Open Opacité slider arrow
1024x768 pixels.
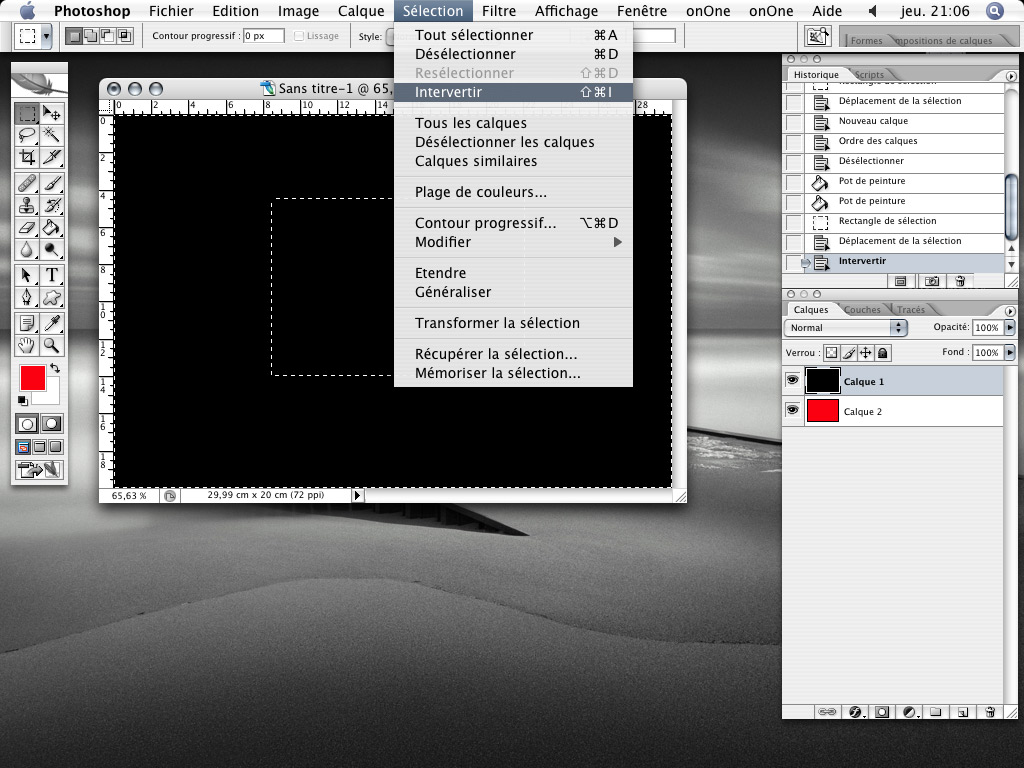(x=1010, y=327)
